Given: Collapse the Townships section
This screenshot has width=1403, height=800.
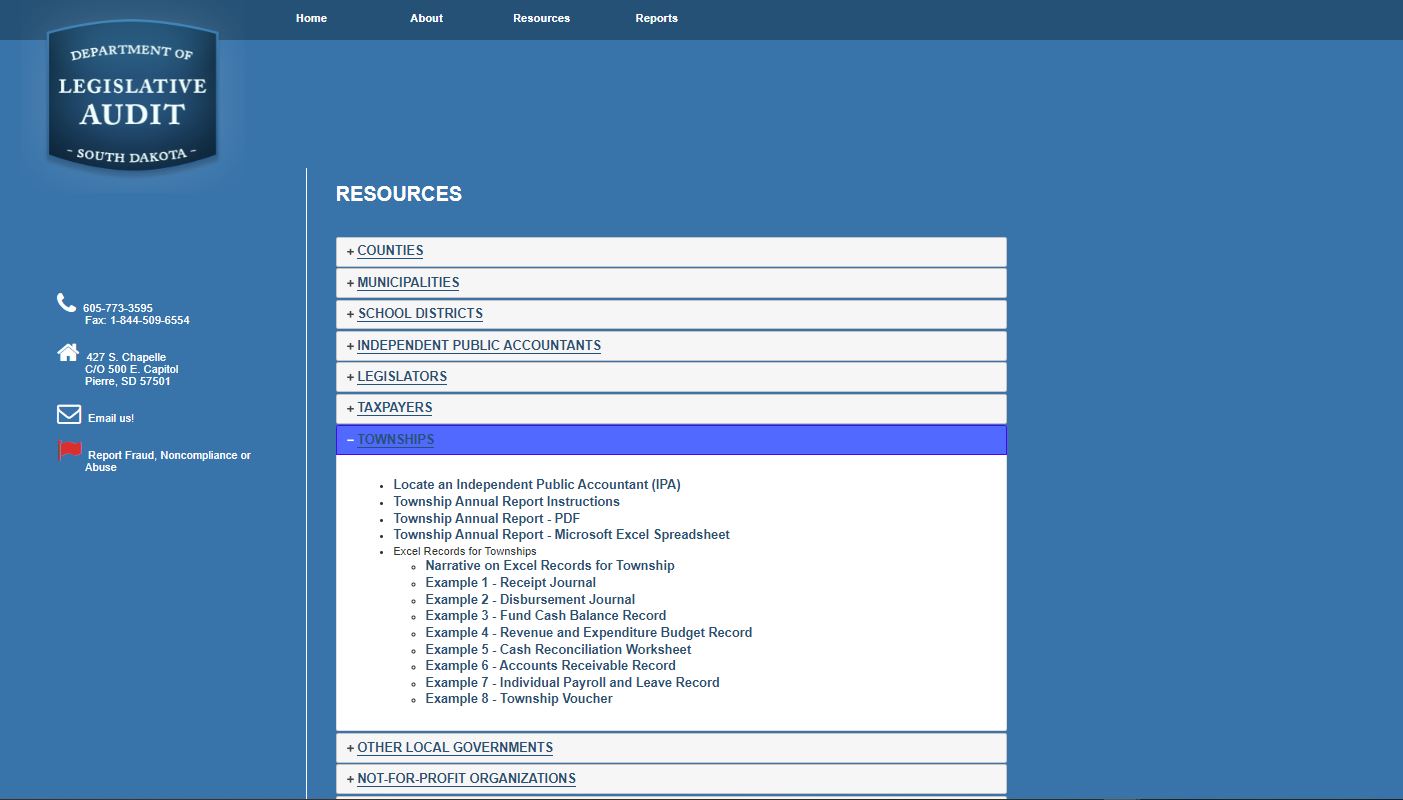Looking at the screenshot, I should [x=395, y=440].
